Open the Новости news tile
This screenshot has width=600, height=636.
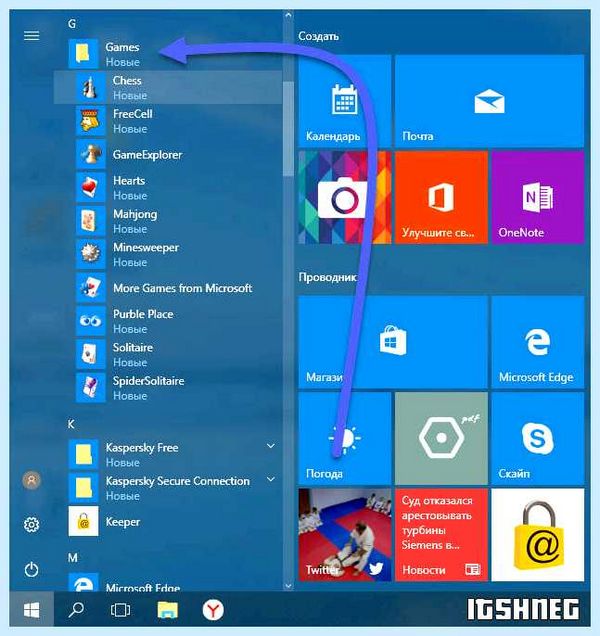pyautogui.click(x=441, y=535)
